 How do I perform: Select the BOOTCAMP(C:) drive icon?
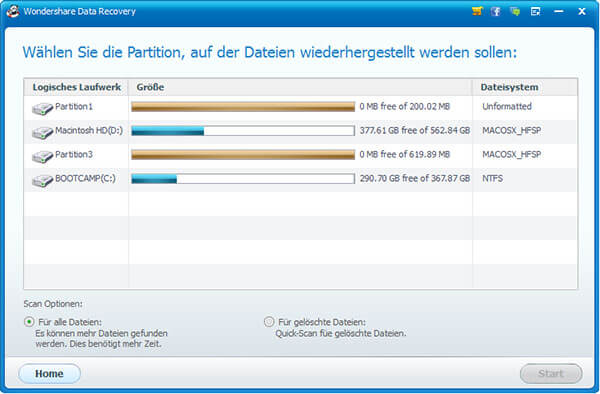(x=42, y=181)
